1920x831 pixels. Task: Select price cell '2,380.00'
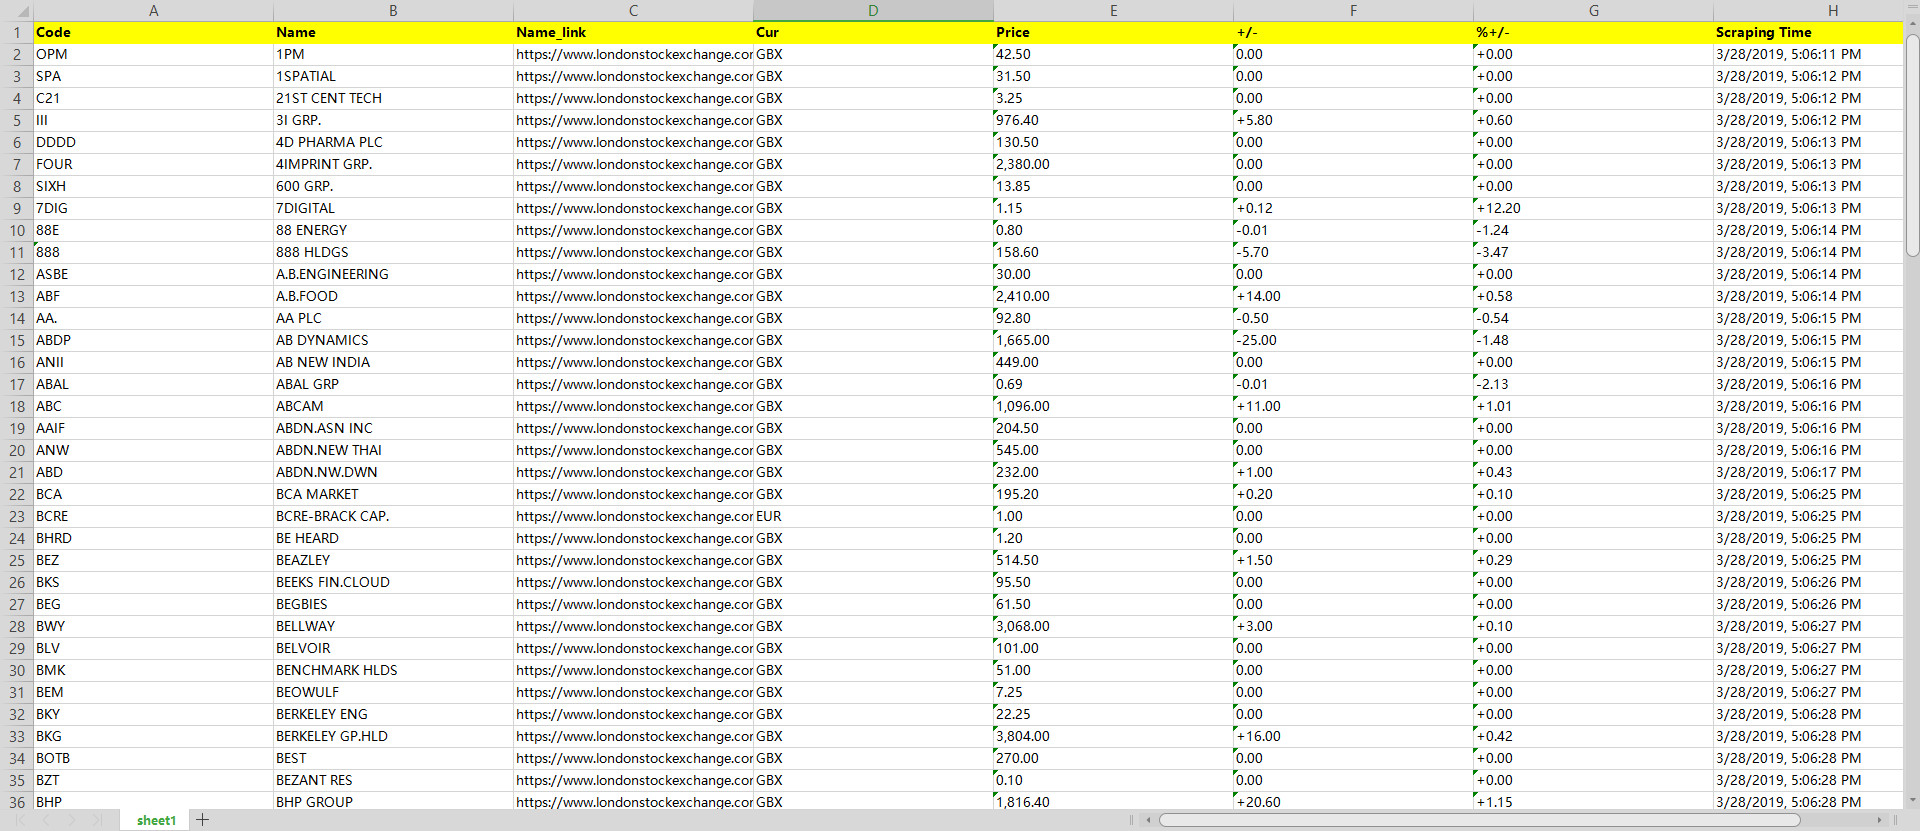click(1113, 164)
